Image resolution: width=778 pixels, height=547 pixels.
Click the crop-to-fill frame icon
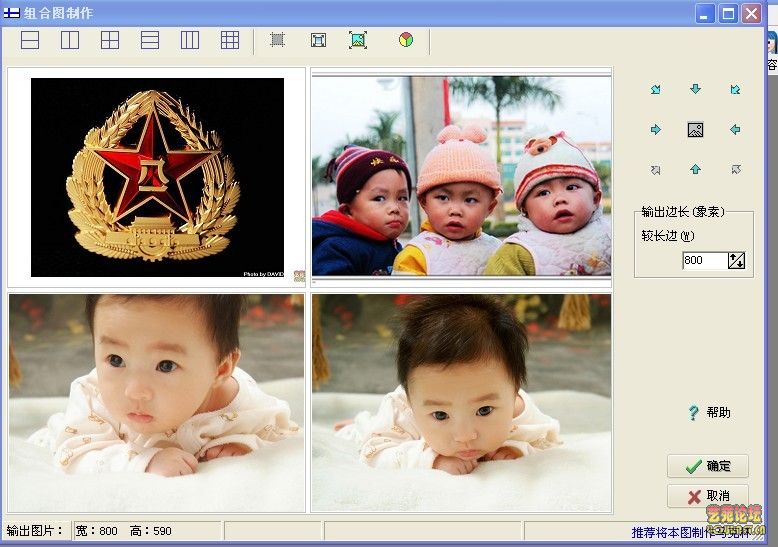(x=277, y=40)
